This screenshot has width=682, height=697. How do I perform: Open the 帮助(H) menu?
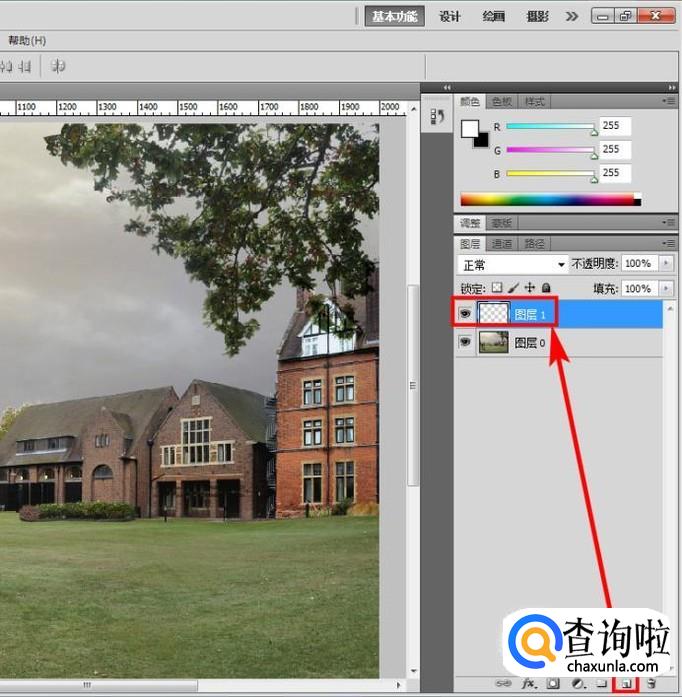27,40
